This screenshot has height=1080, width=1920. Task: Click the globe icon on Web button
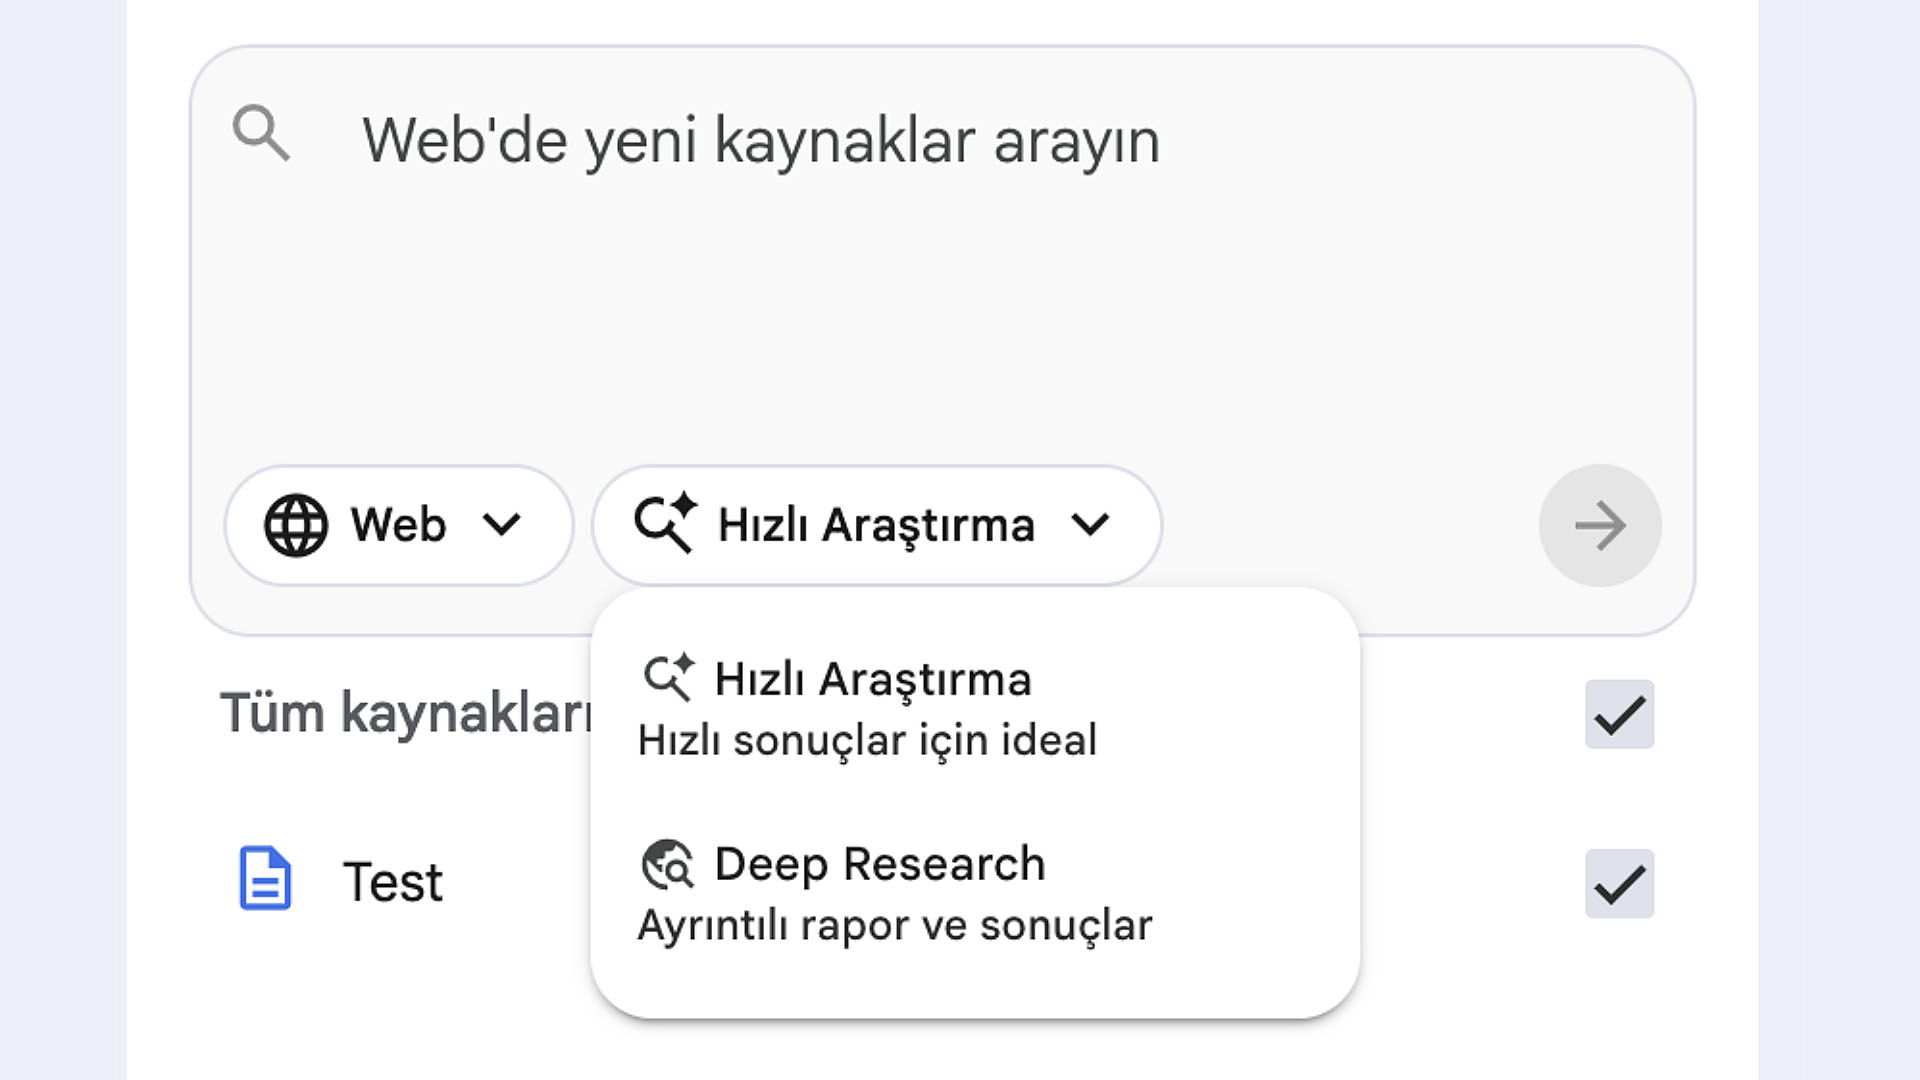click(295, 525)
